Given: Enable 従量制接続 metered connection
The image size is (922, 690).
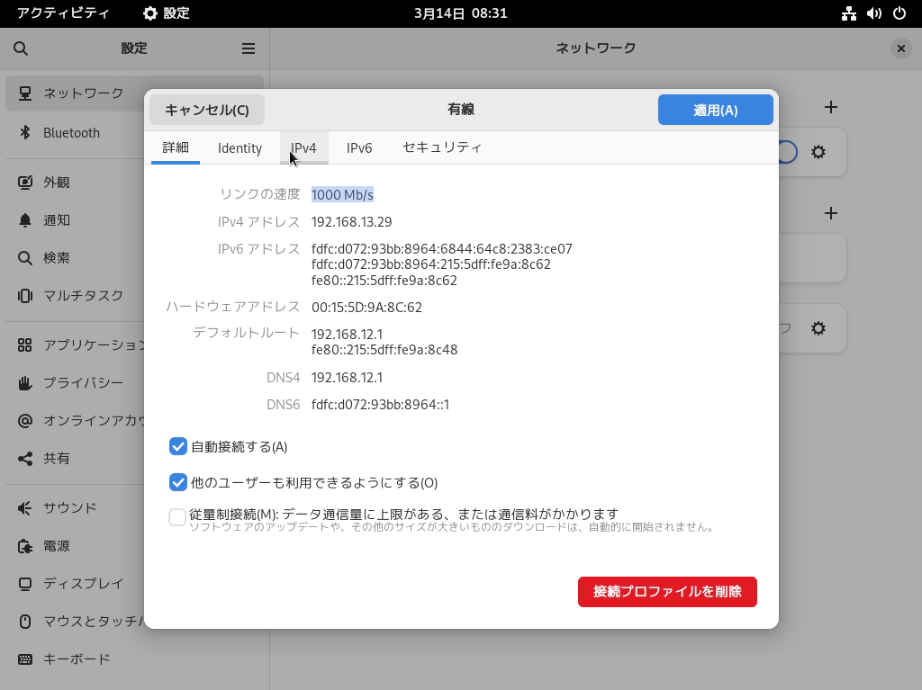Looking at the screenshot, I should (x=177, y=516).
